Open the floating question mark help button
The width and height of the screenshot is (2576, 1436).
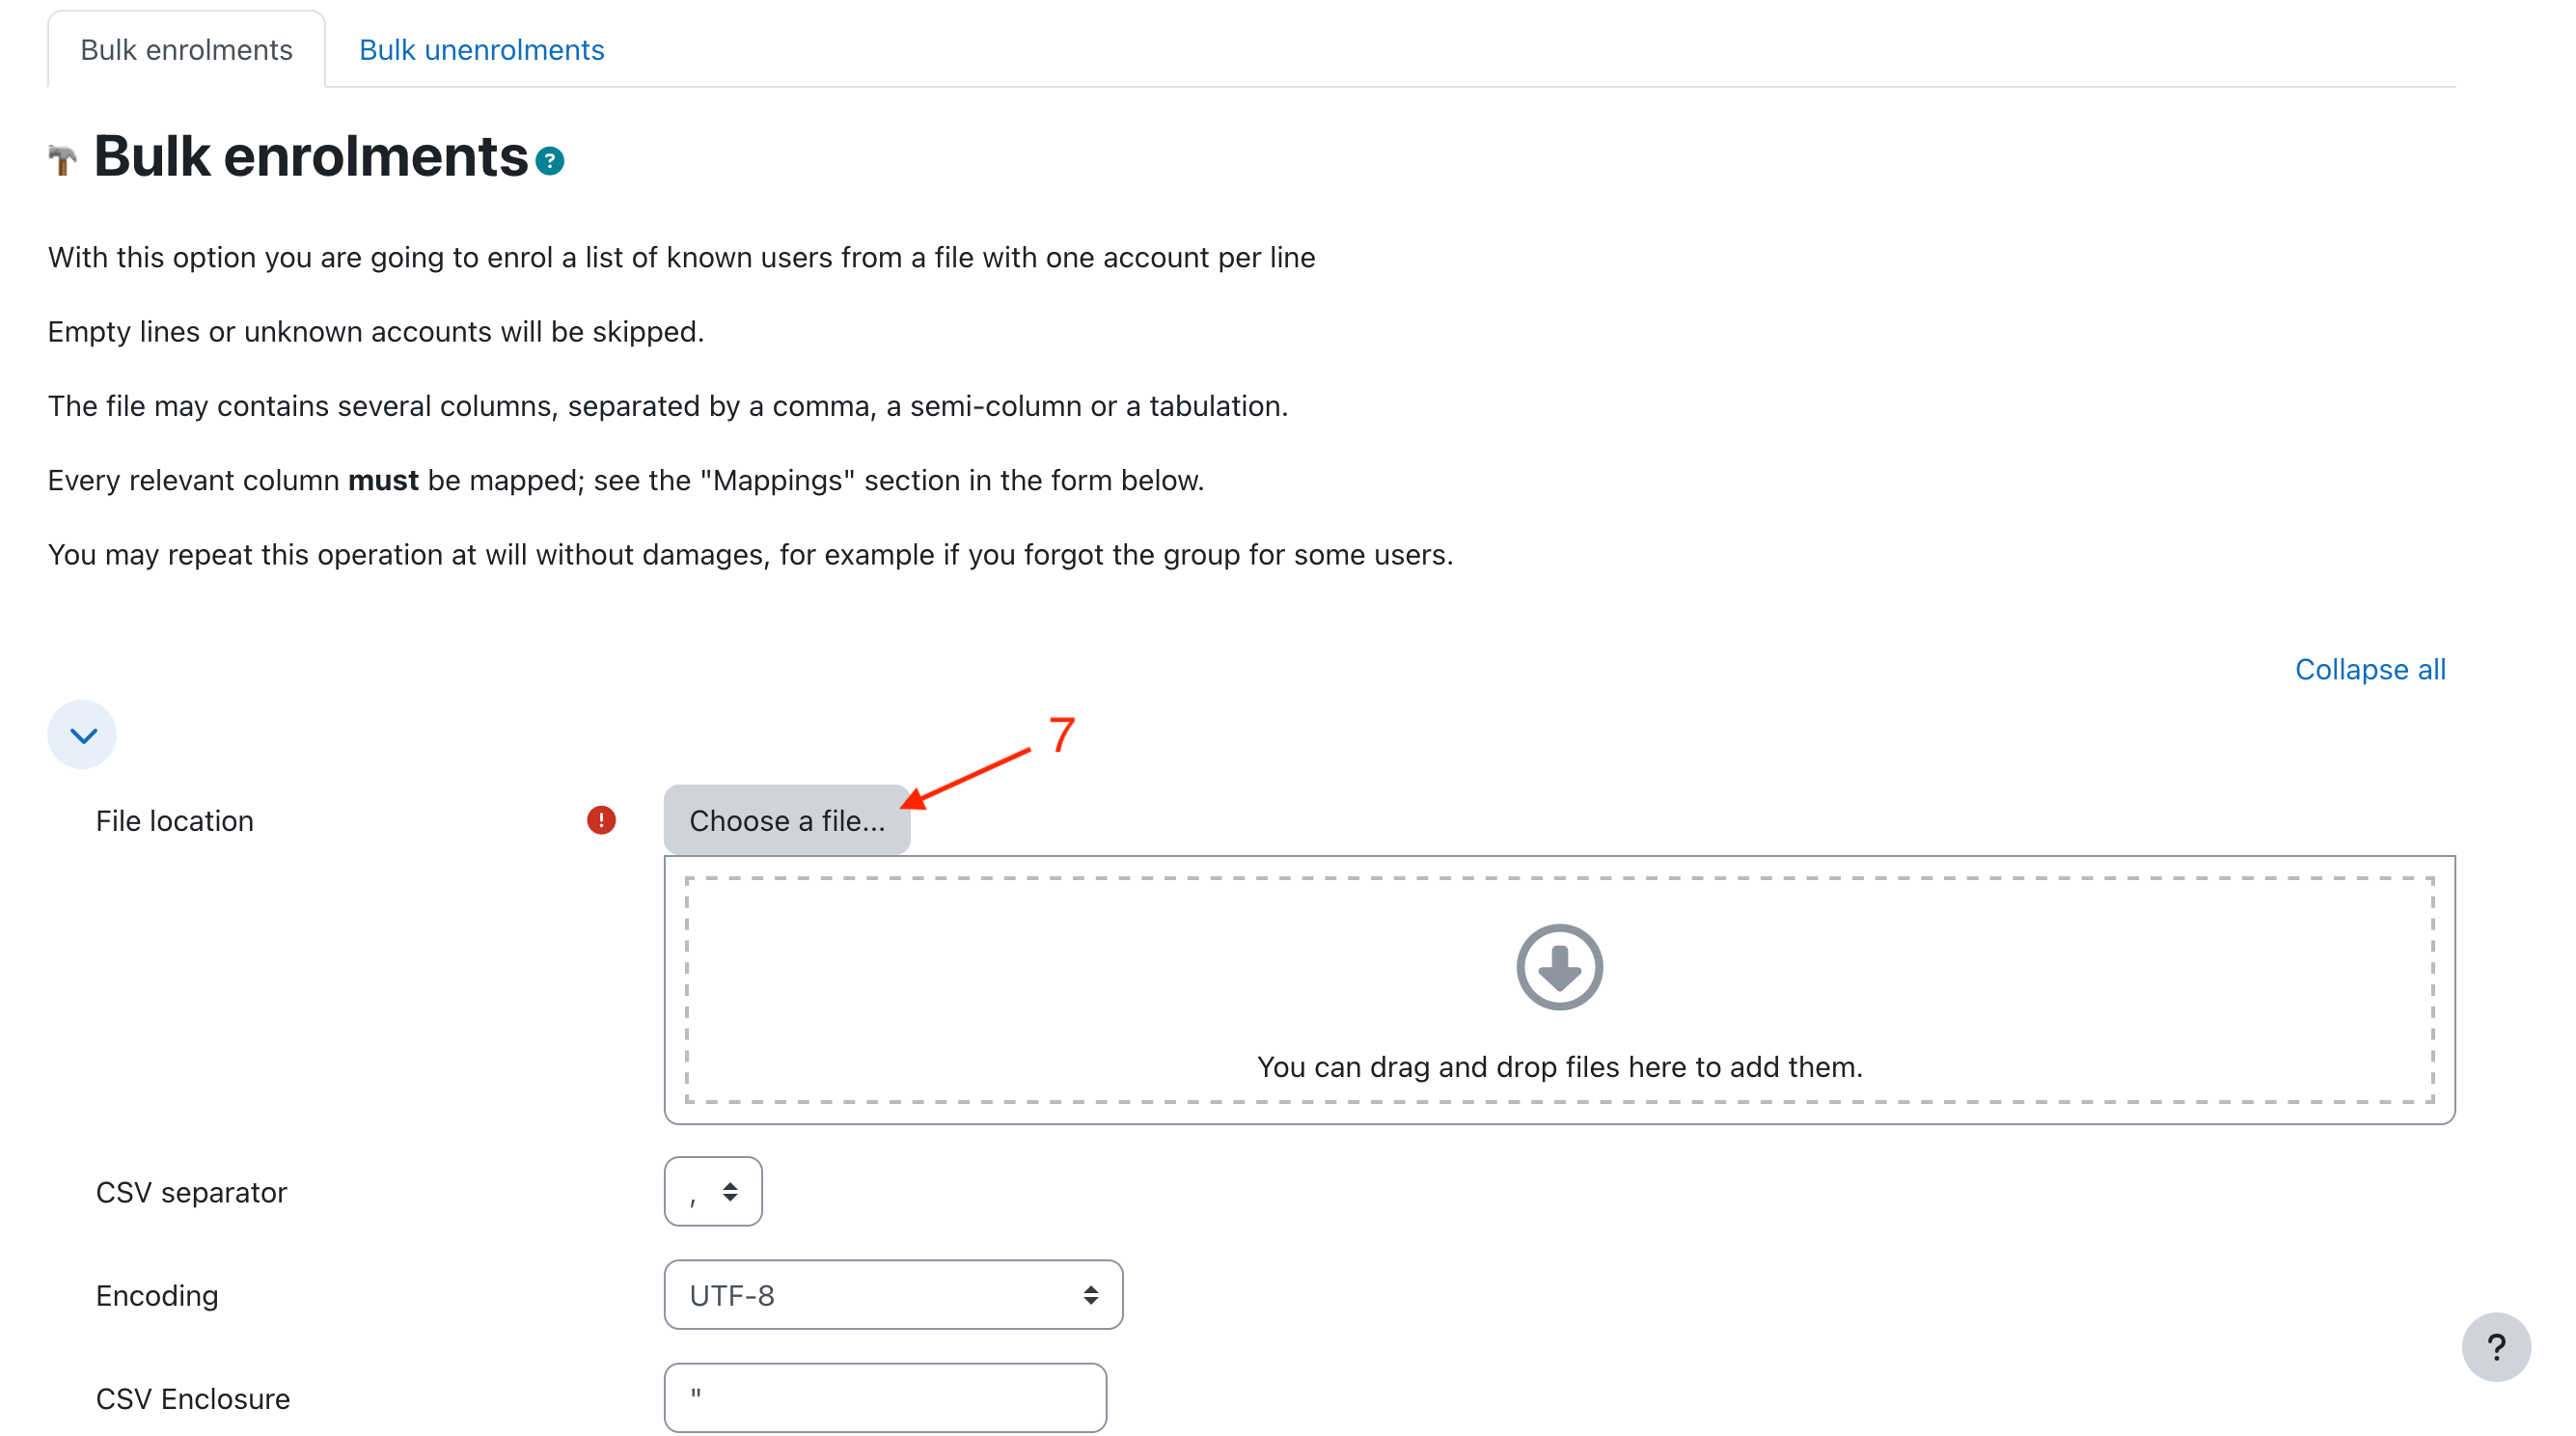pyautogui.click(x=2495, y=1346)
